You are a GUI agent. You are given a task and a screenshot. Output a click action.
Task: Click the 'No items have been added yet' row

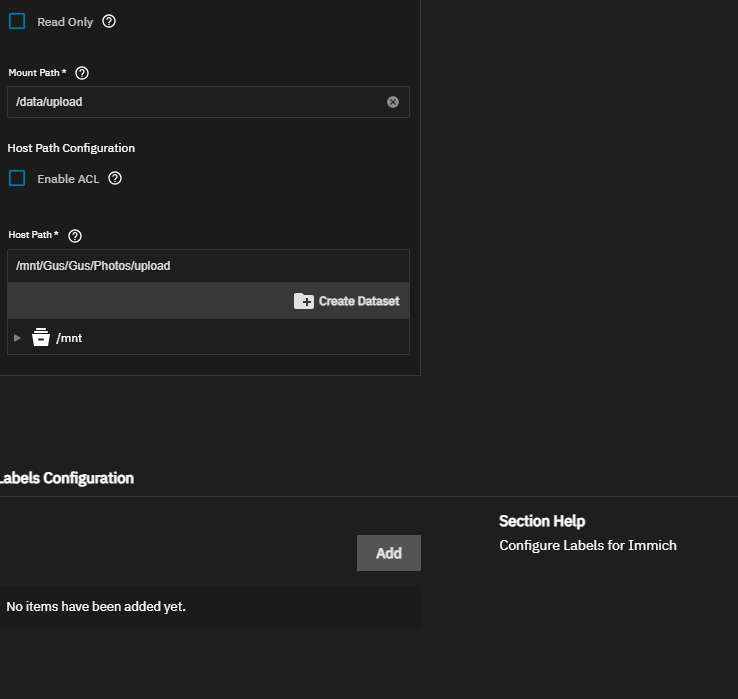pos(96,606)
